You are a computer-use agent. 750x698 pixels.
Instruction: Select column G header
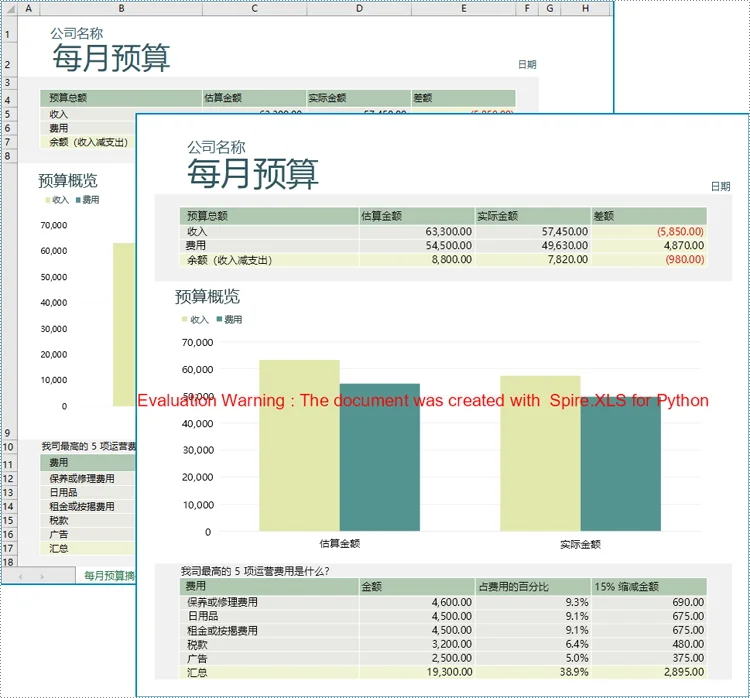(550, 9)
